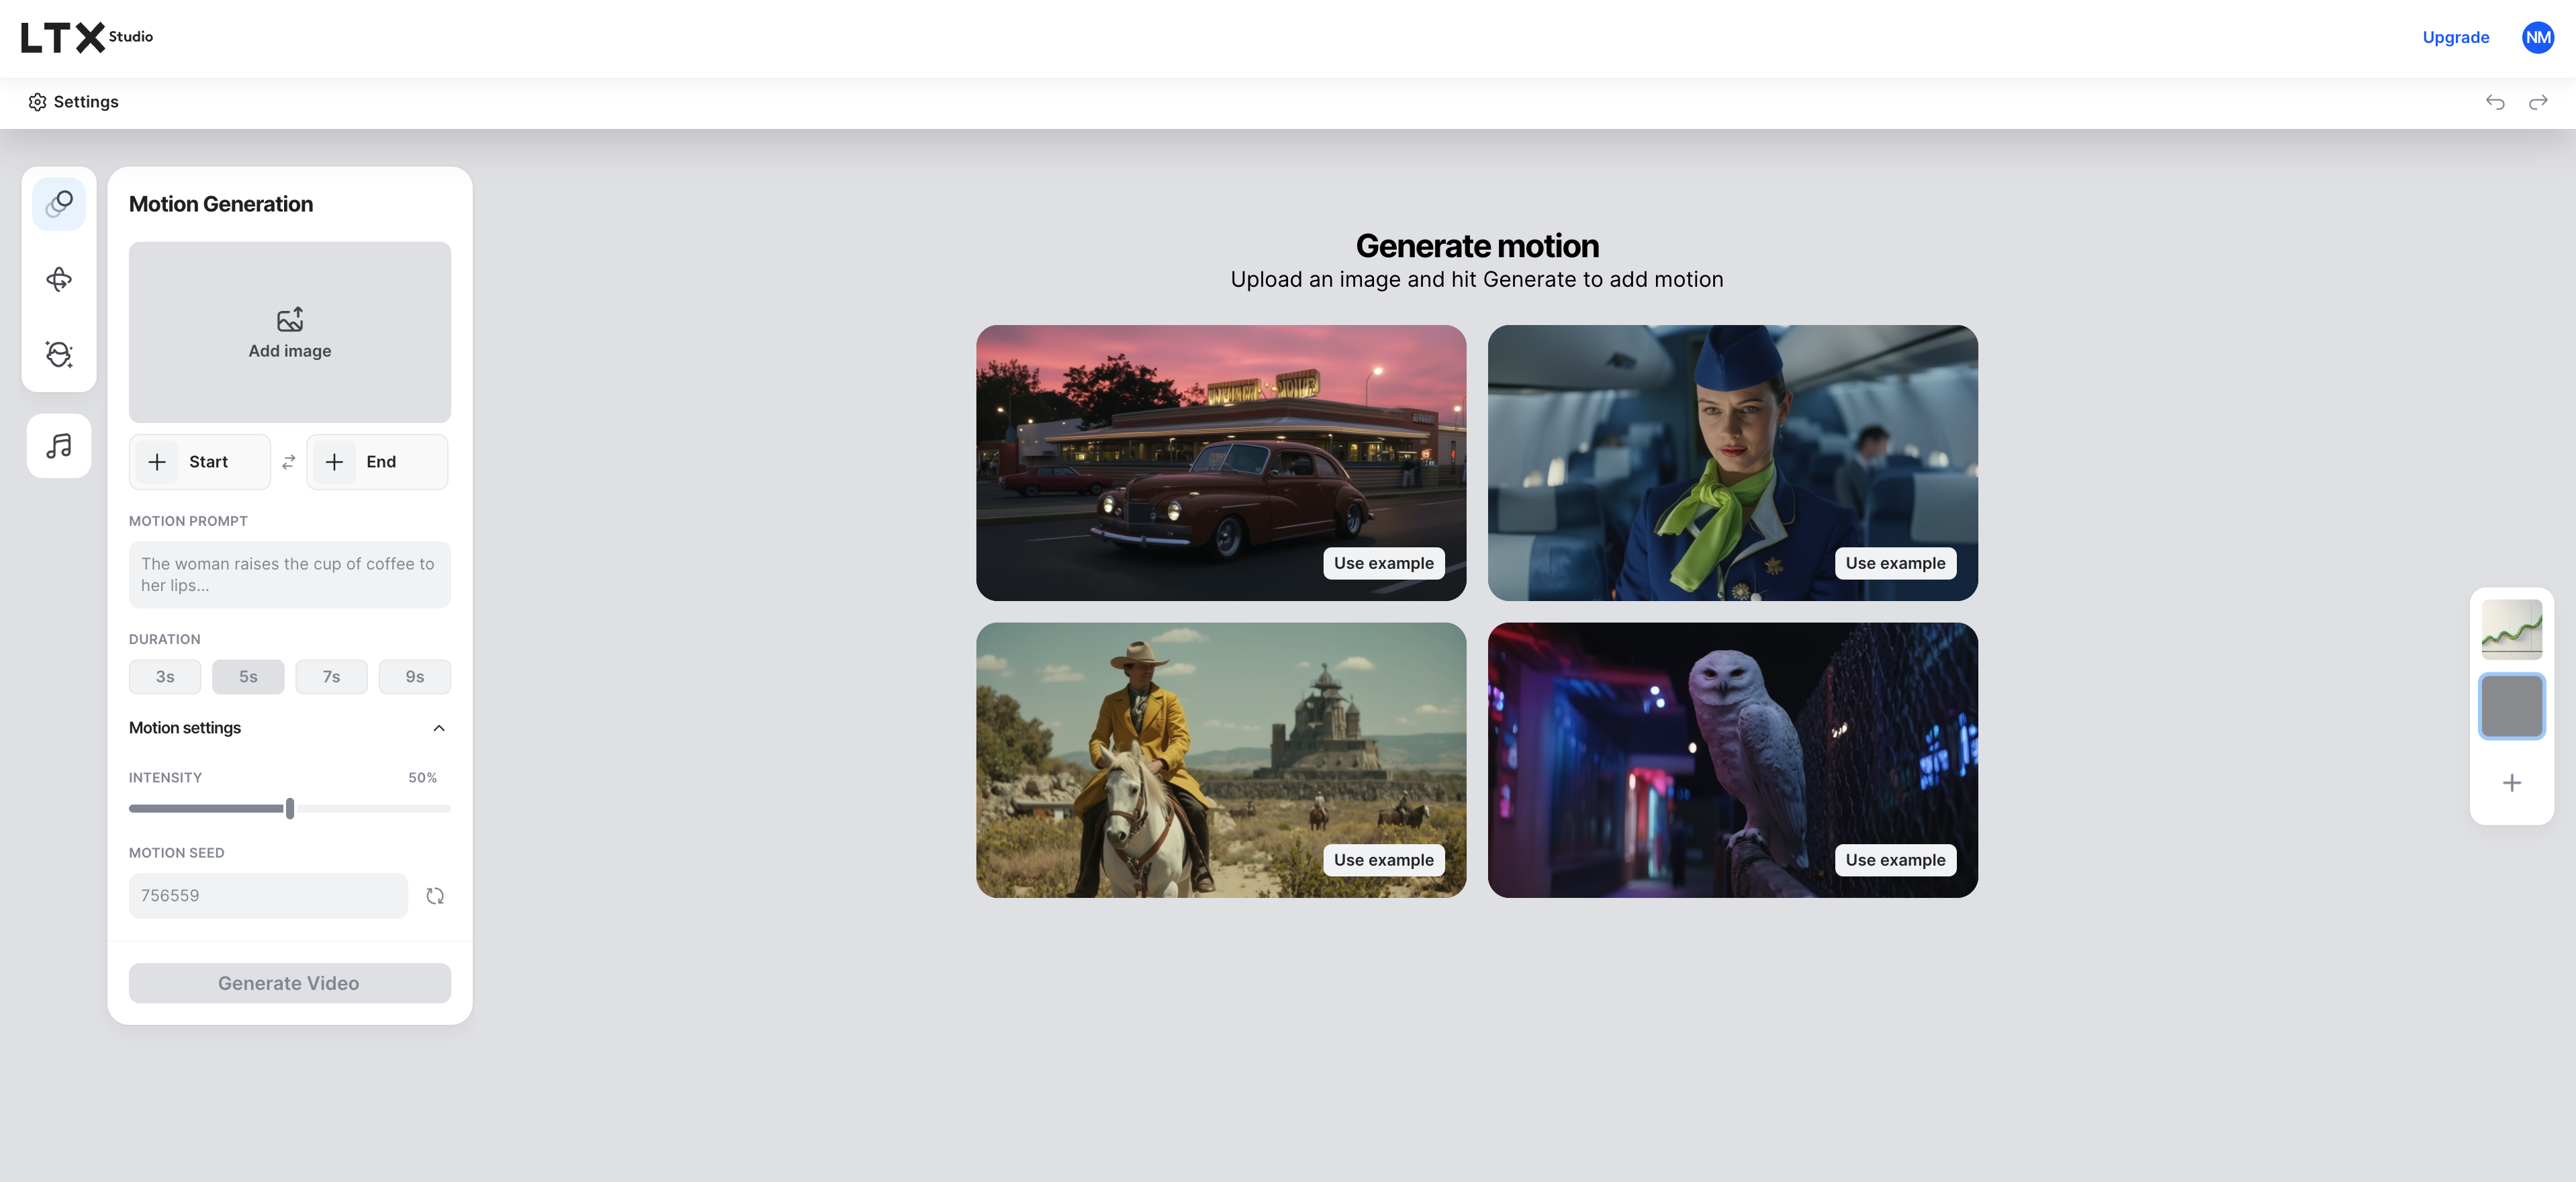Open the NM user account menu
The width and height of the screenshot is (2576, 1182).
coord(2538,37)
